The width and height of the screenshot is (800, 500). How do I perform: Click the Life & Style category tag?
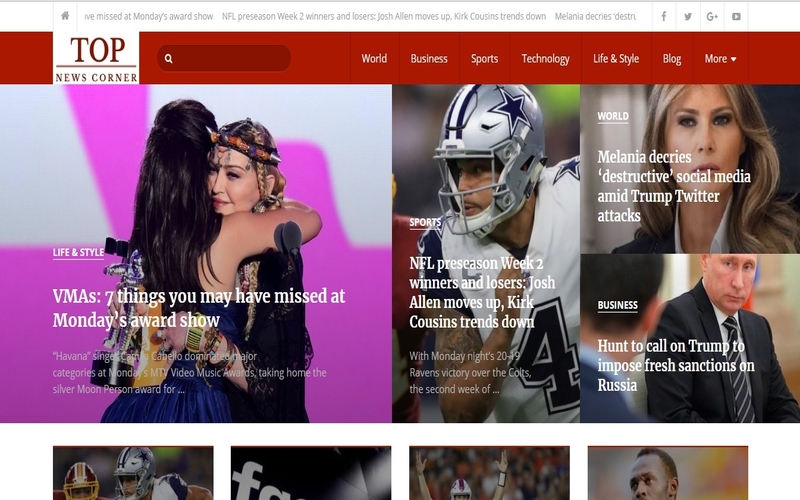click(78, 253)
